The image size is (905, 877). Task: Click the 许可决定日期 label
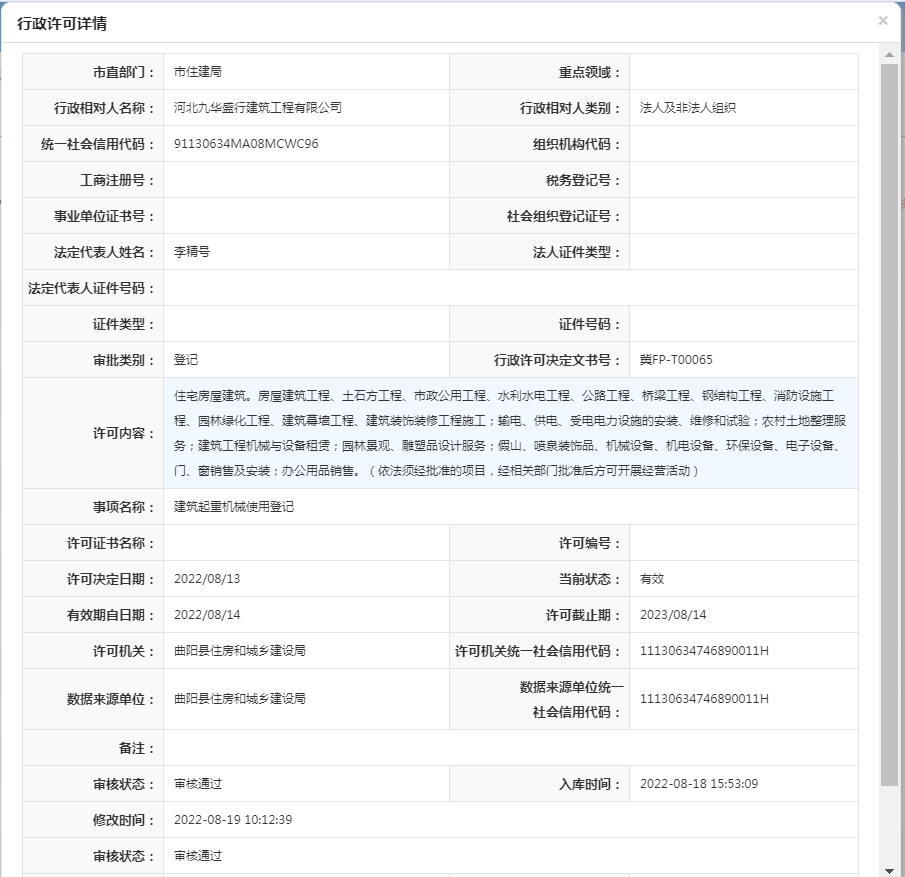pyautogui.click(x=111, y=579)
